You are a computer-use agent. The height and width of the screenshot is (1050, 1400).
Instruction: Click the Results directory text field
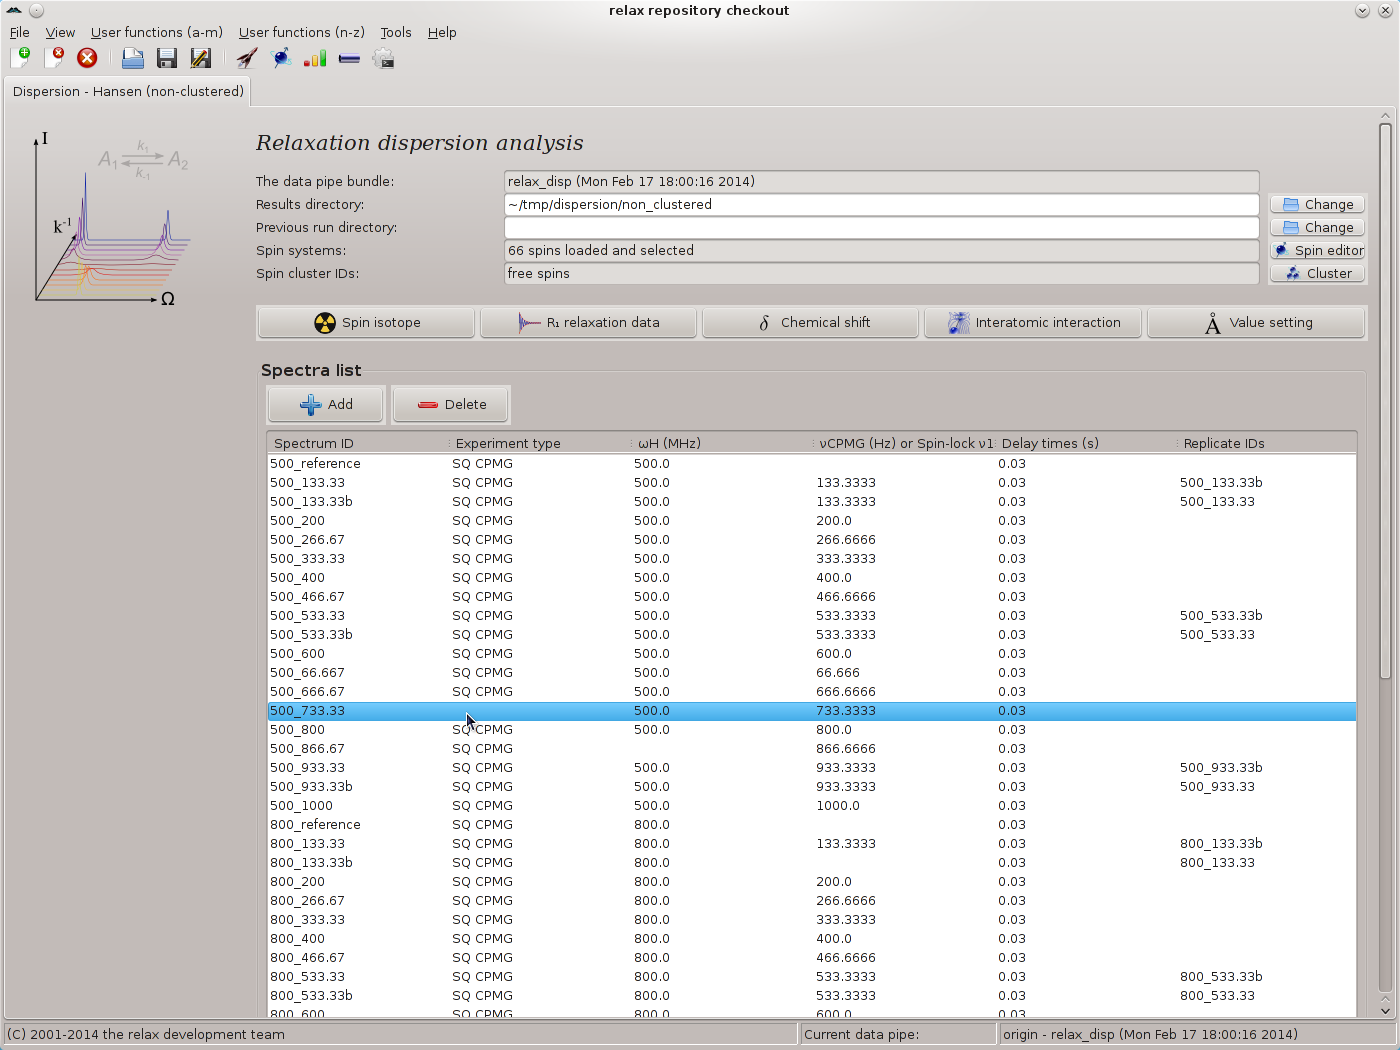(x=880, y=204)
